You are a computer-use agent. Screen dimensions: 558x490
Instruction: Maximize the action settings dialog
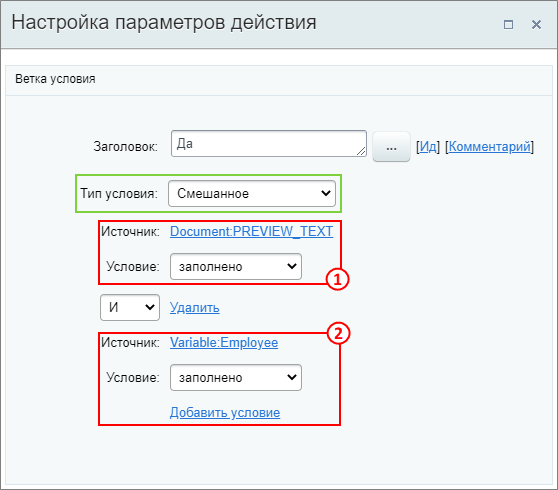pyautogui.click(x=508, y=25)
